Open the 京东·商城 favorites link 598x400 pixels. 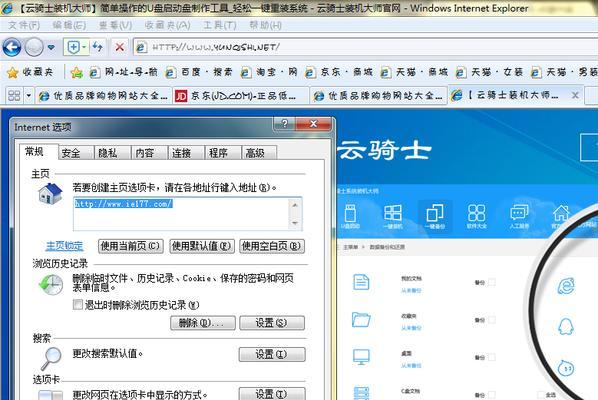339,72
